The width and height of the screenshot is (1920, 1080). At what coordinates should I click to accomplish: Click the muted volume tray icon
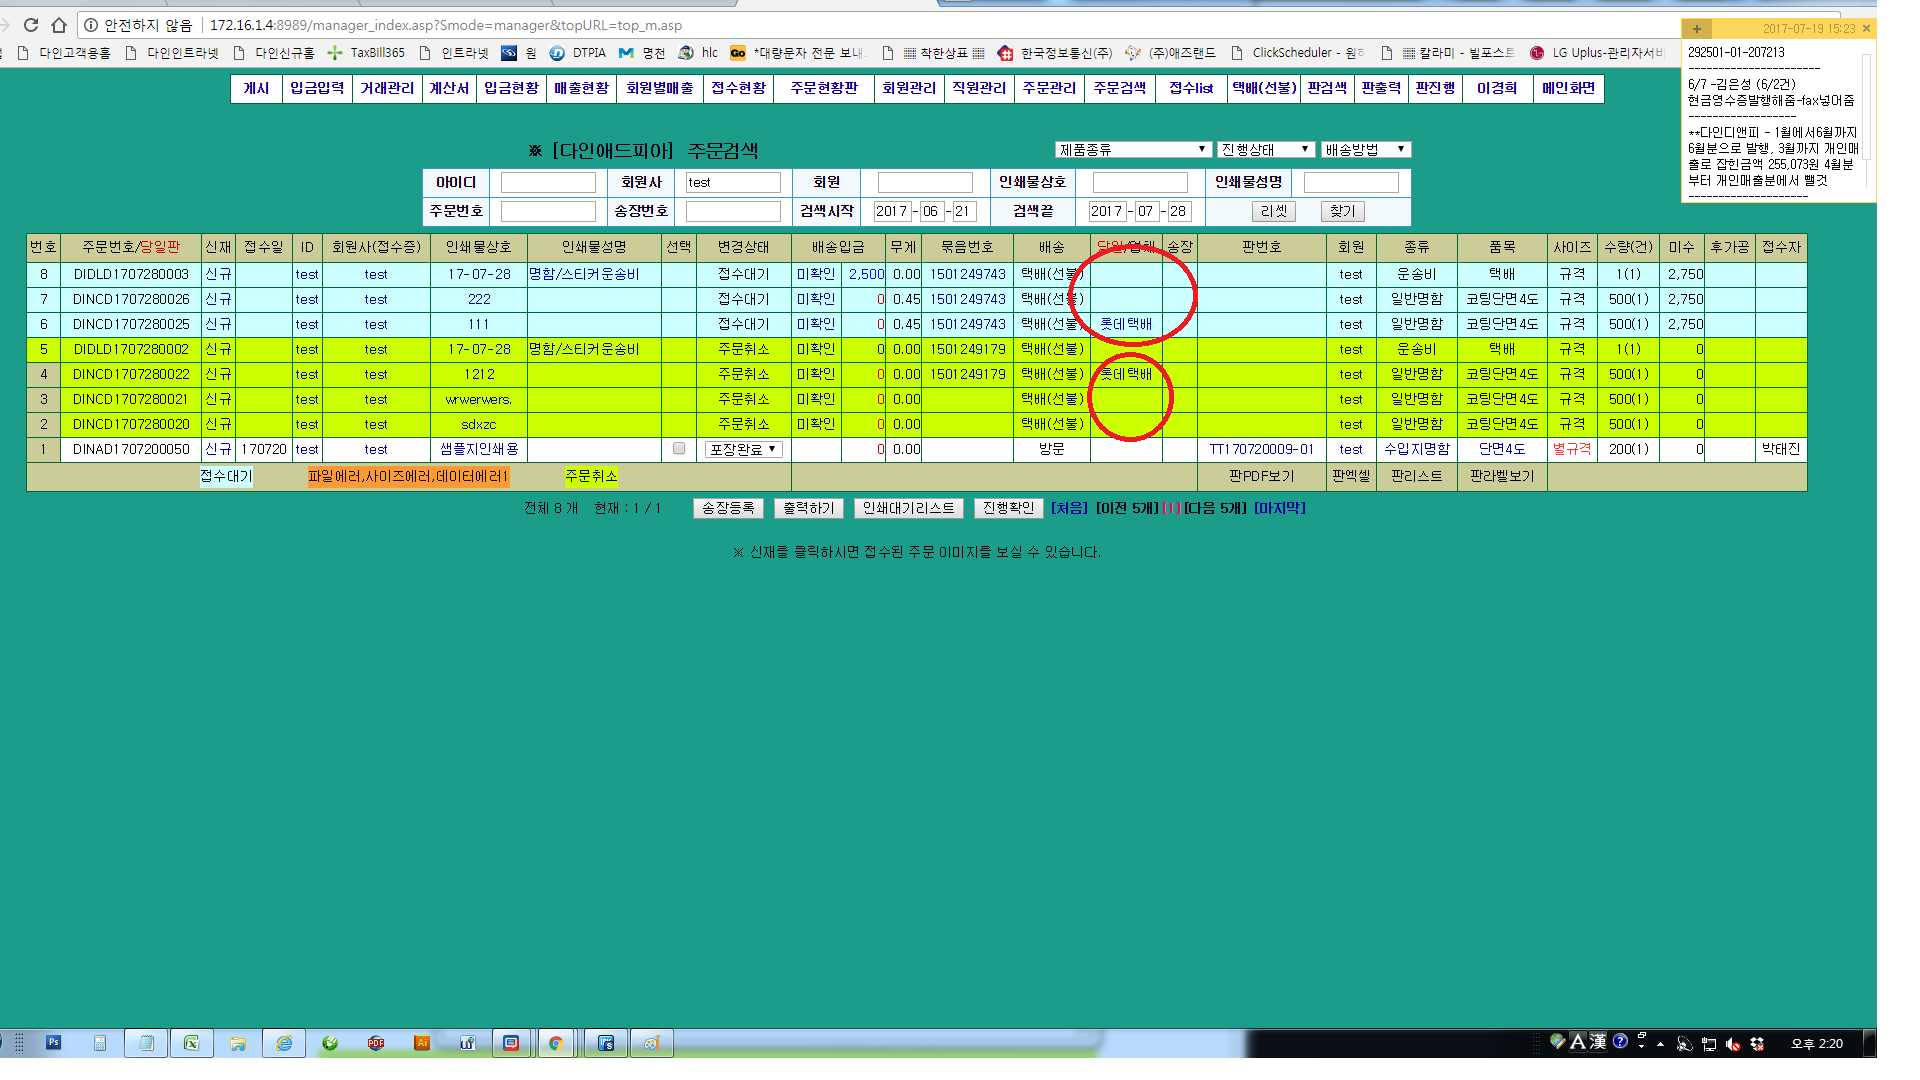coord(1733,1044)
